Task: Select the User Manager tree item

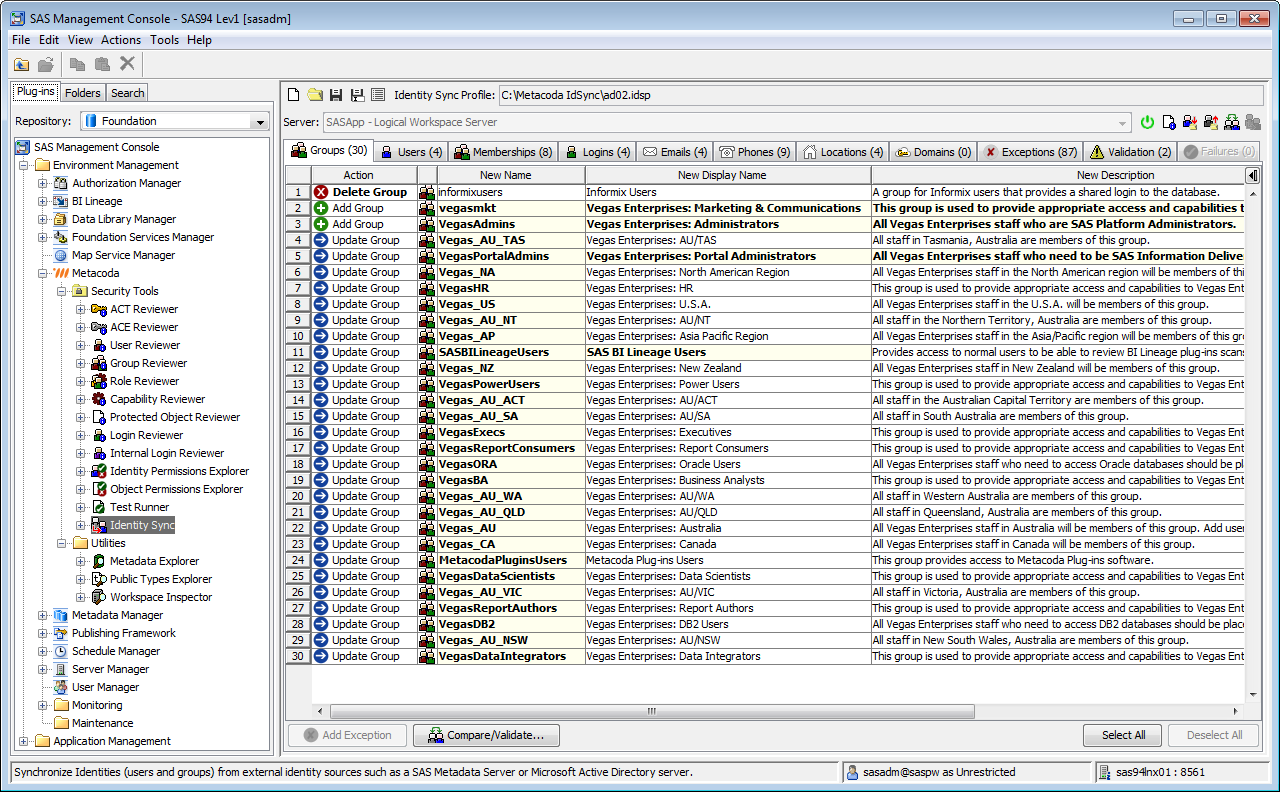Action: pyautogui.click(x=105, y=687)
